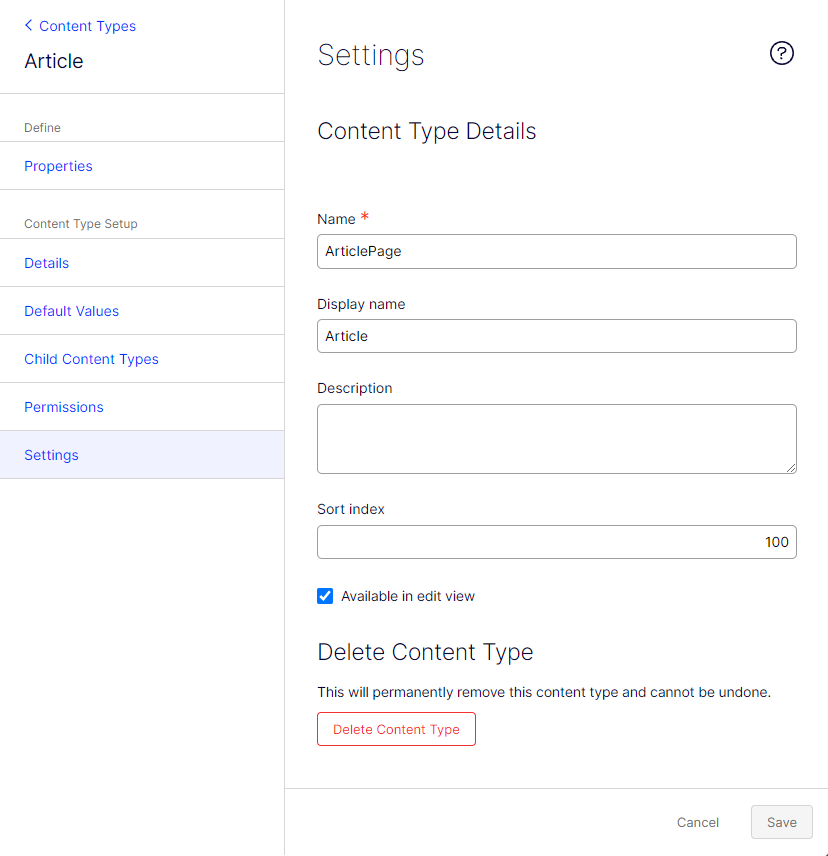This screenshot has width=828, height=856.
Task: Click the 'Sort index' label text
Action: [351, 509]
